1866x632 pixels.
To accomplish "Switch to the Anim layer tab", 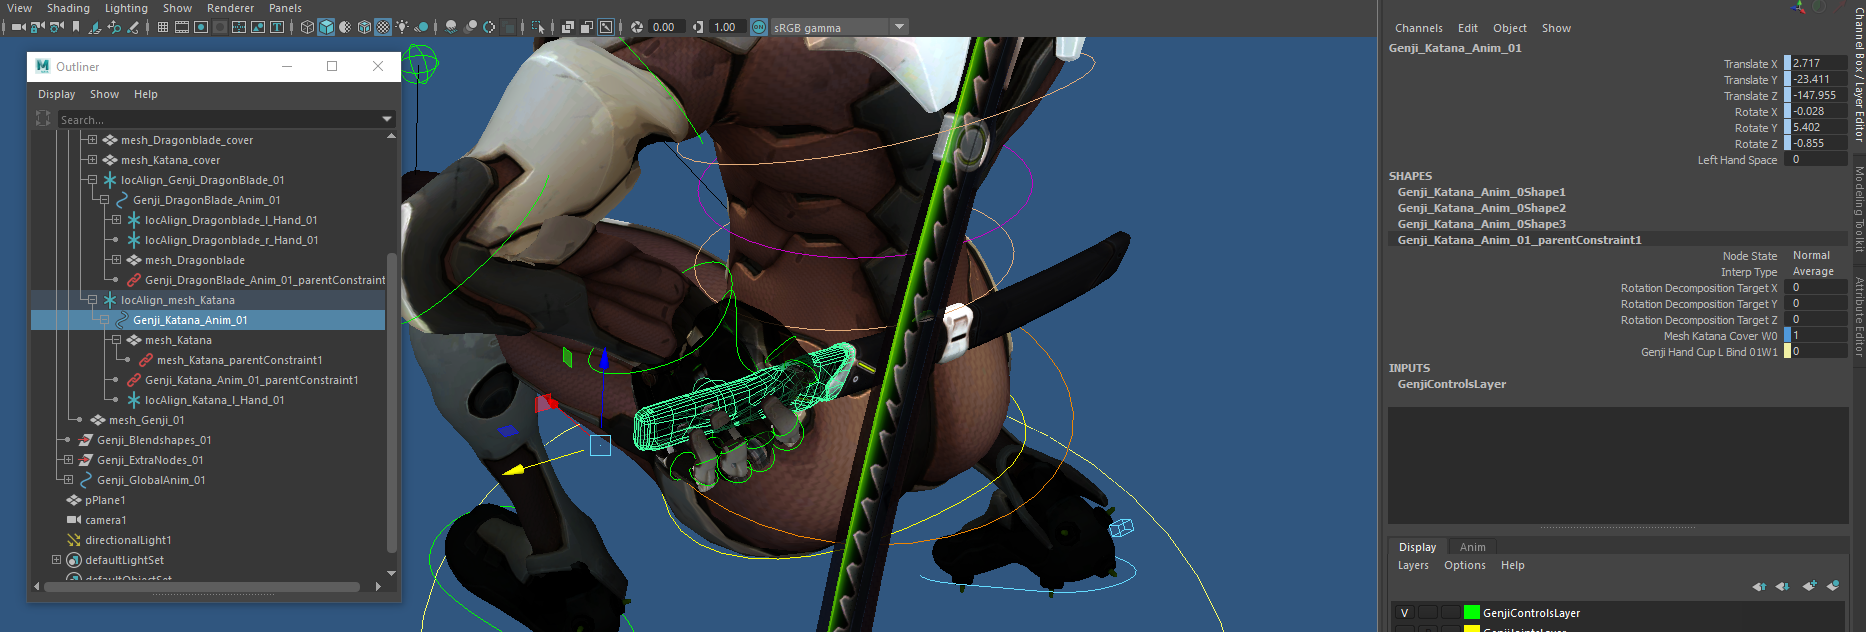I will coord(1472,547).
